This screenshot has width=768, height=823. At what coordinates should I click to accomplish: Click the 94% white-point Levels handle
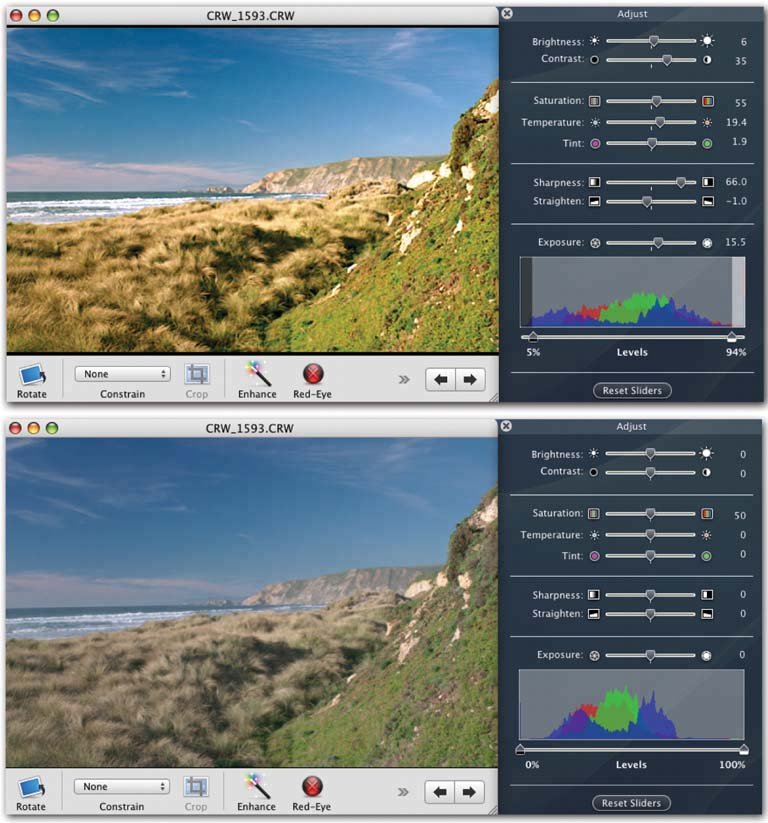[x=732, y=337]
